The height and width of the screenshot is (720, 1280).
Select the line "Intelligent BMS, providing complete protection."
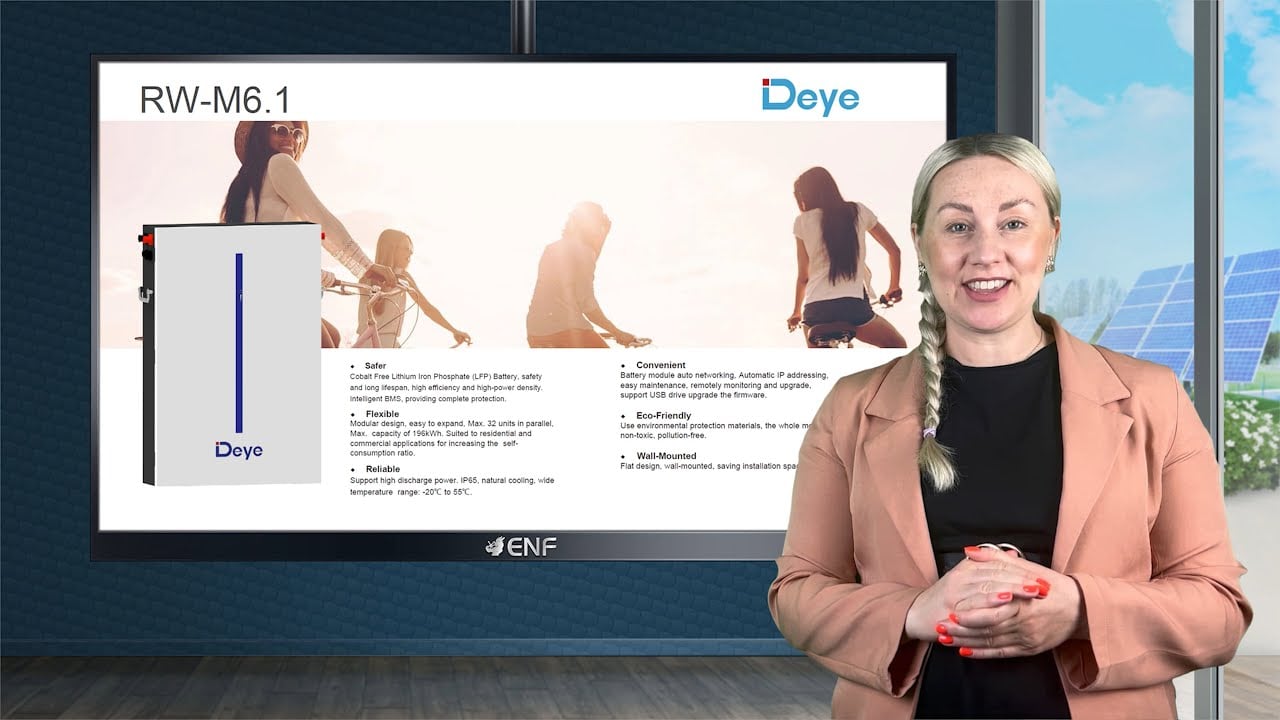pyautogui.click(x=428, y=398)
